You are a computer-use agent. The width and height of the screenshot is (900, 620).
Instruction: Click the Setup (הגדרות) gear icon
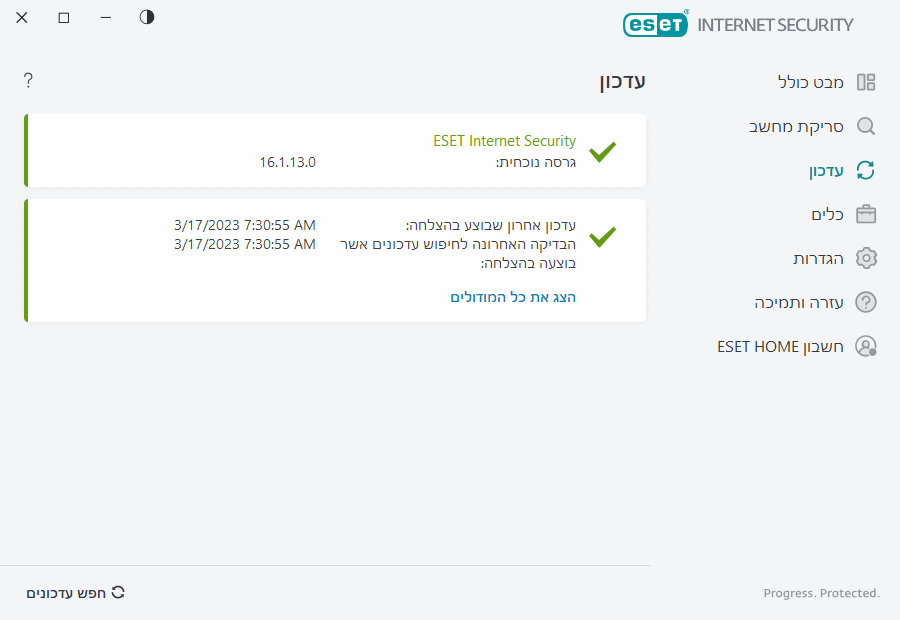tap(866, 258)
